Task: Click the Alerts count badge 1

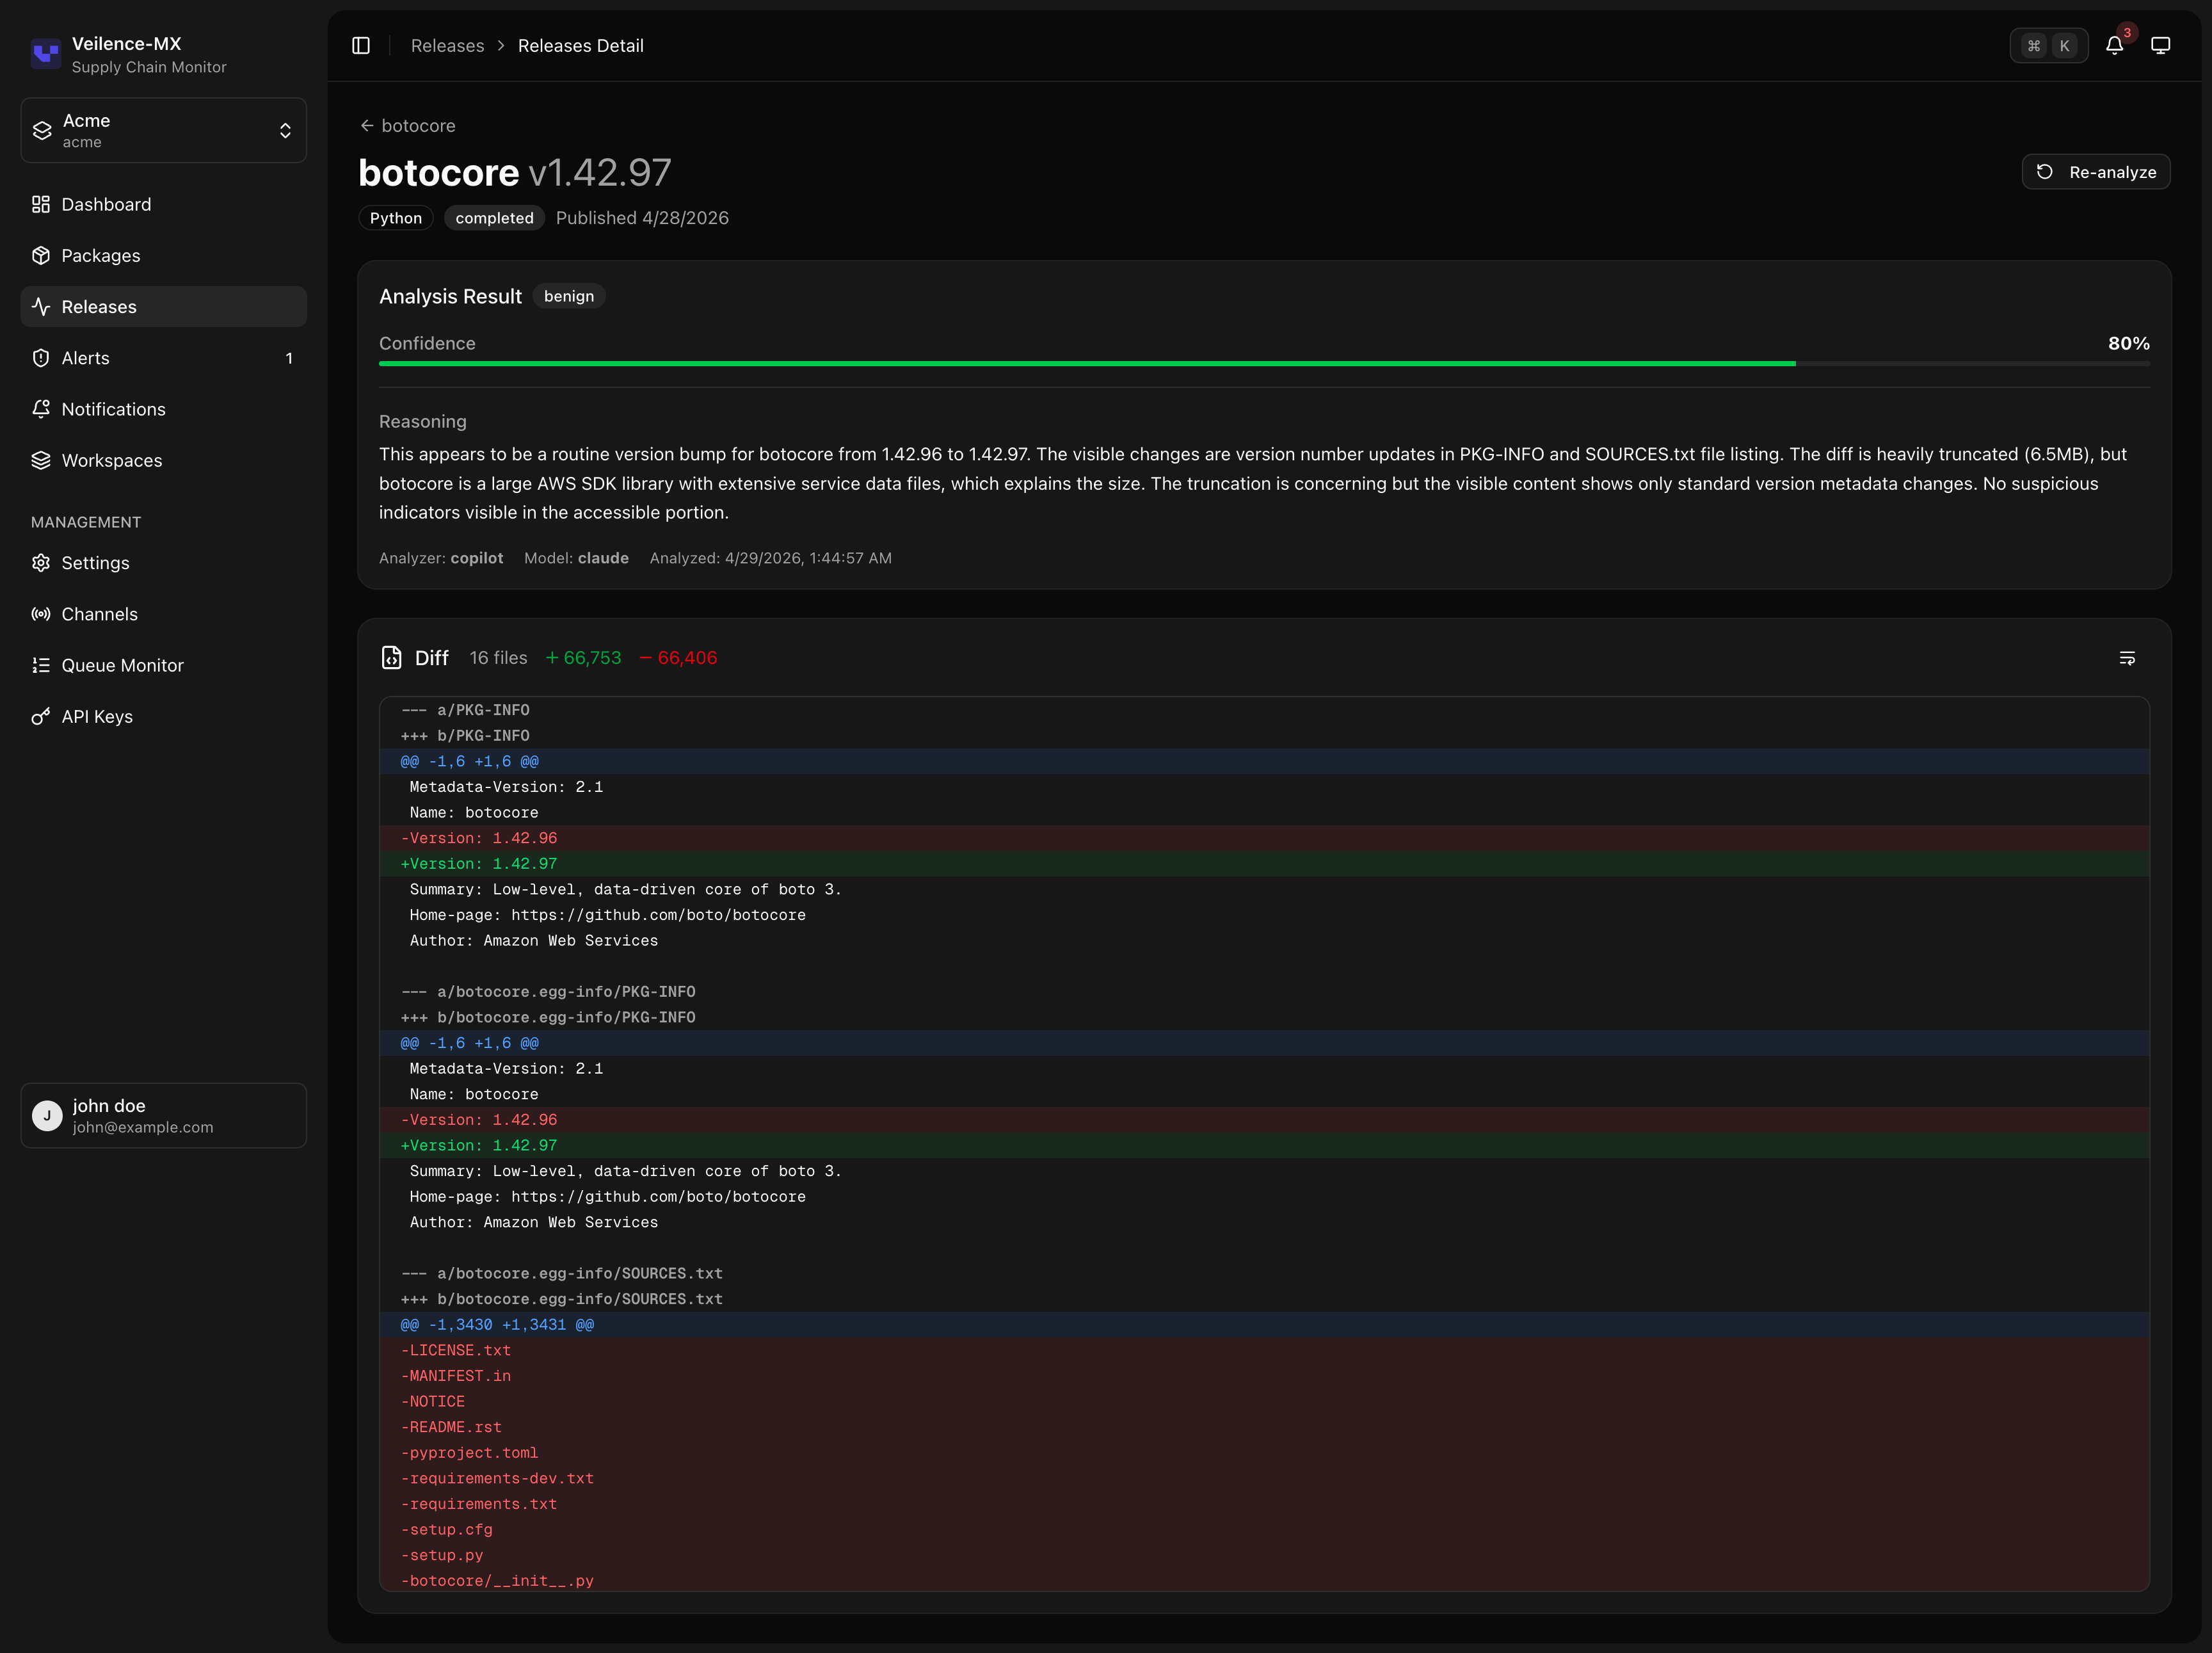Action: [289, 358]
